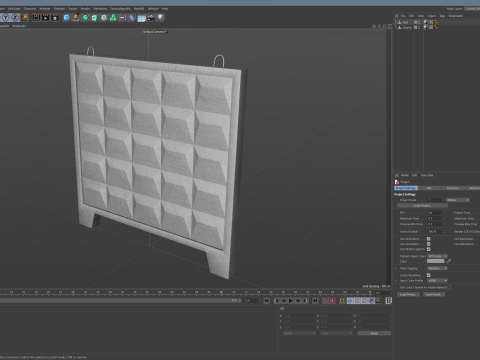Switch to the Project Settings tab
480x360 pixels.
406,188
